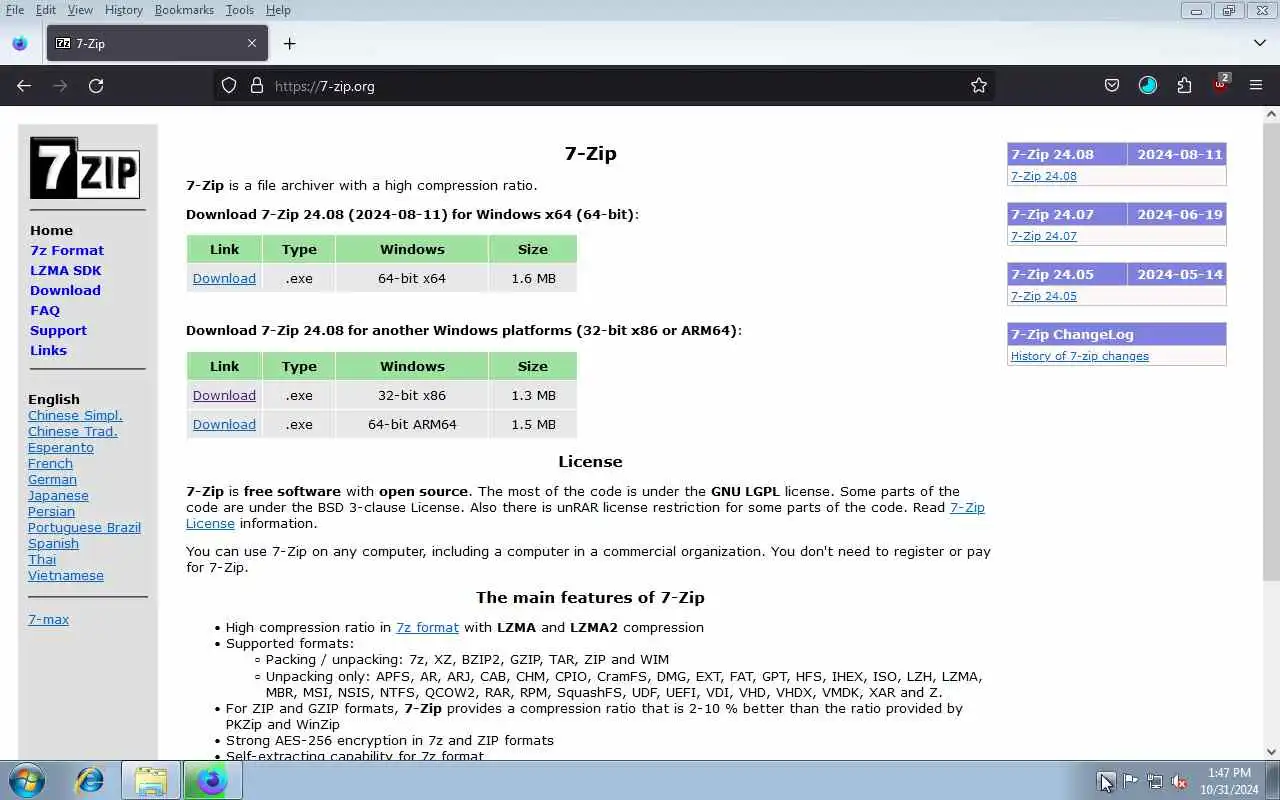Viewport: 1280px width, 800px height.
Task: Open the Links sidebar link
Action: (48, 350)
